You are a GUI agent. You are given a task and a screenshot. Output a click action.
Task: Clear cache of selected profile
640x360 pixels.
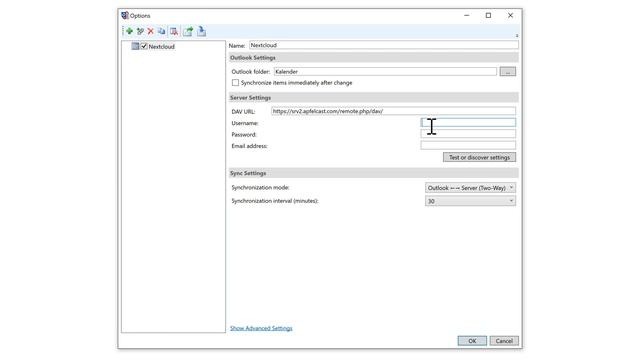(x=174, y=31)
